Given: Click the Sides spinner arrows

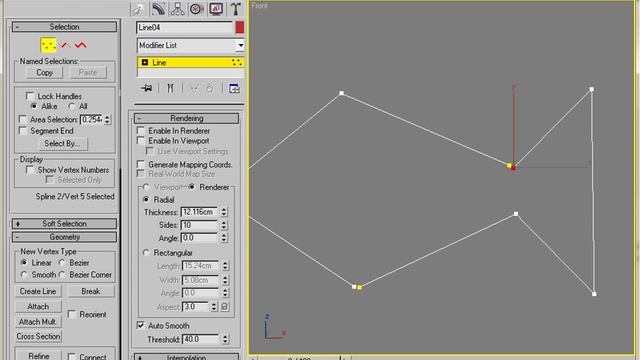Looking at the screenshot, I should pyautogui.click(x=224, y=225).
